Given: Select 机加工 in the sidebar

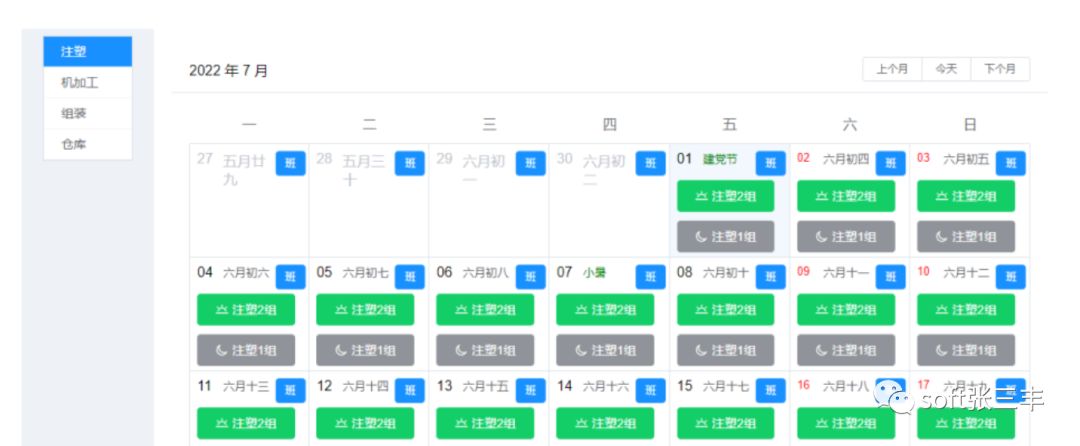Looking at the screenshot, I should click(x=88, y=83).
